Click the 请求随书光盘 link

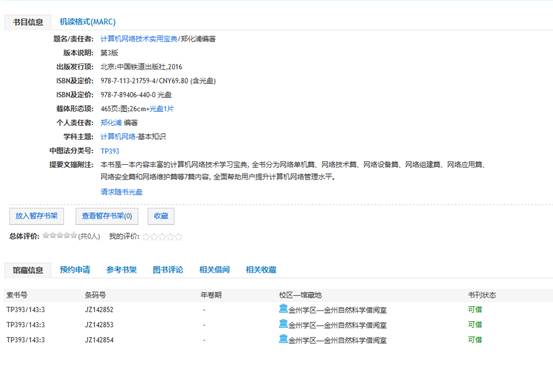122,192
